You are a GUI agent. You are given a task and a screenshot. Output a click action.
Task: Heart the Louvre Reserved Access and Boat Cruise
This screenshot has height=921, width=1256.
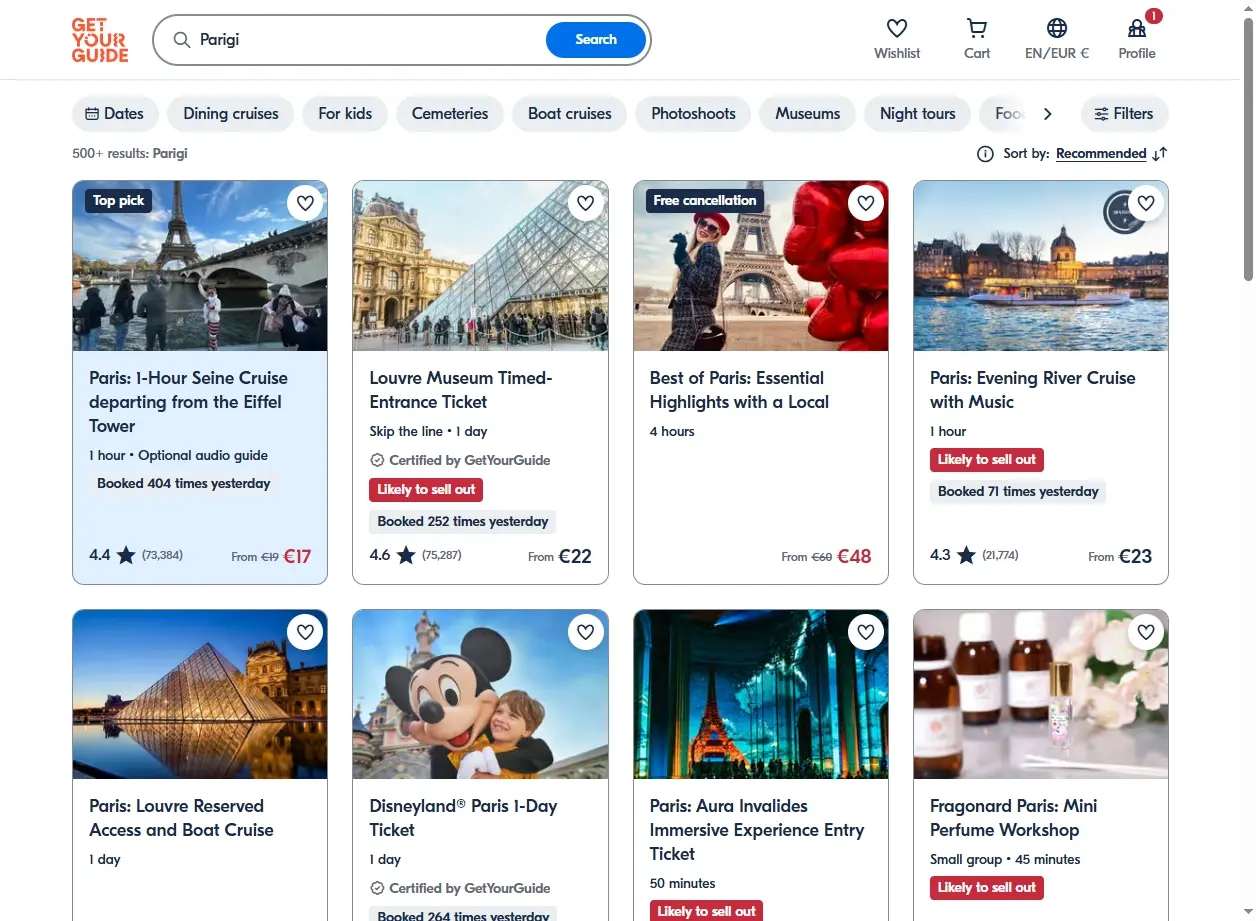tap(306, 632)
